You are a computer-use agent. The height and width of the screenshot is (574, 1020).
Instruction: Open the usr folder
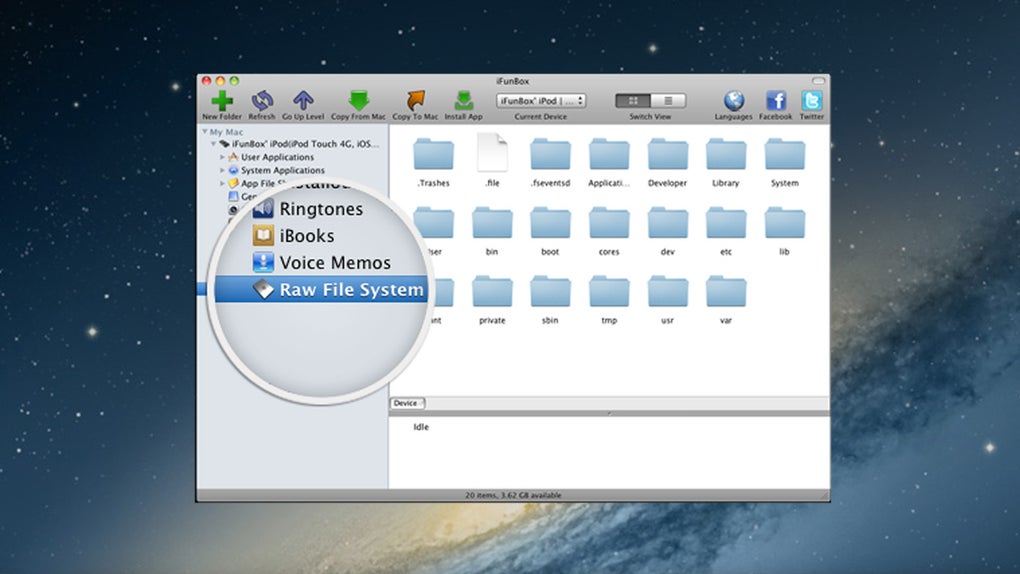pos(667,292)
